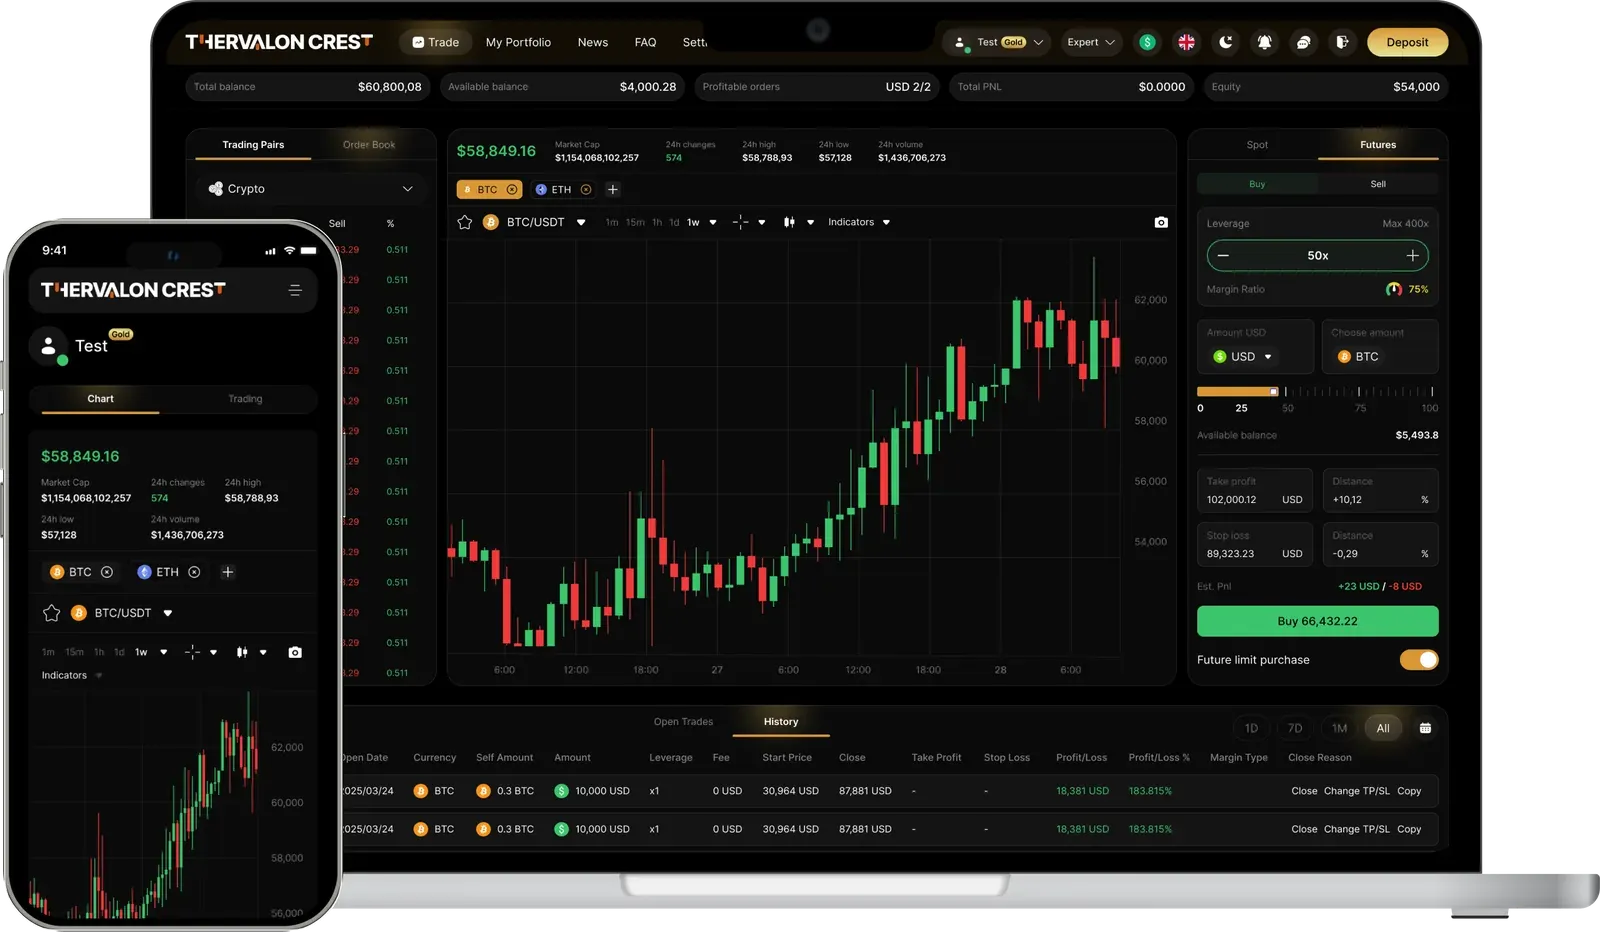Add a new pair tab with laptop plus icon
This screenshot has width=1600, height=932.
[x=613, y=189]
